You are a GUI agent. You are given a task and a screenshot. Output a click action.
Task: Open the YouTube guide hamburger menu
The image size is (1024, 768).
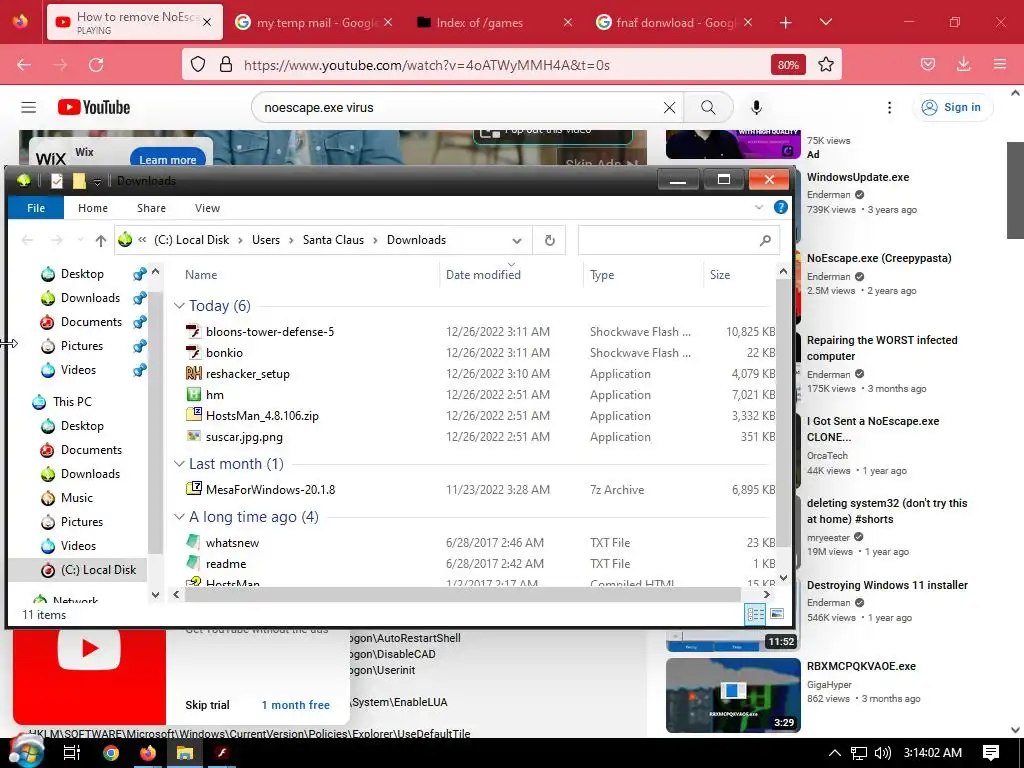28,107
